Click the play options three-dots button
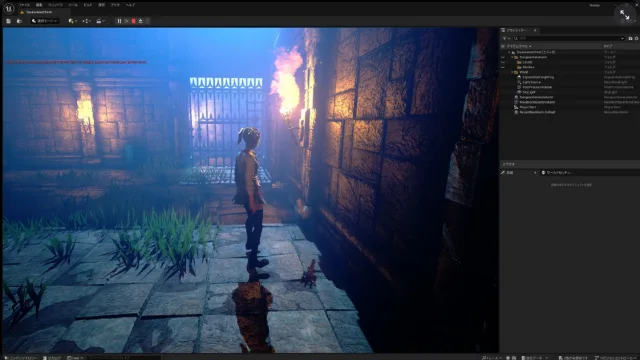 148,21
